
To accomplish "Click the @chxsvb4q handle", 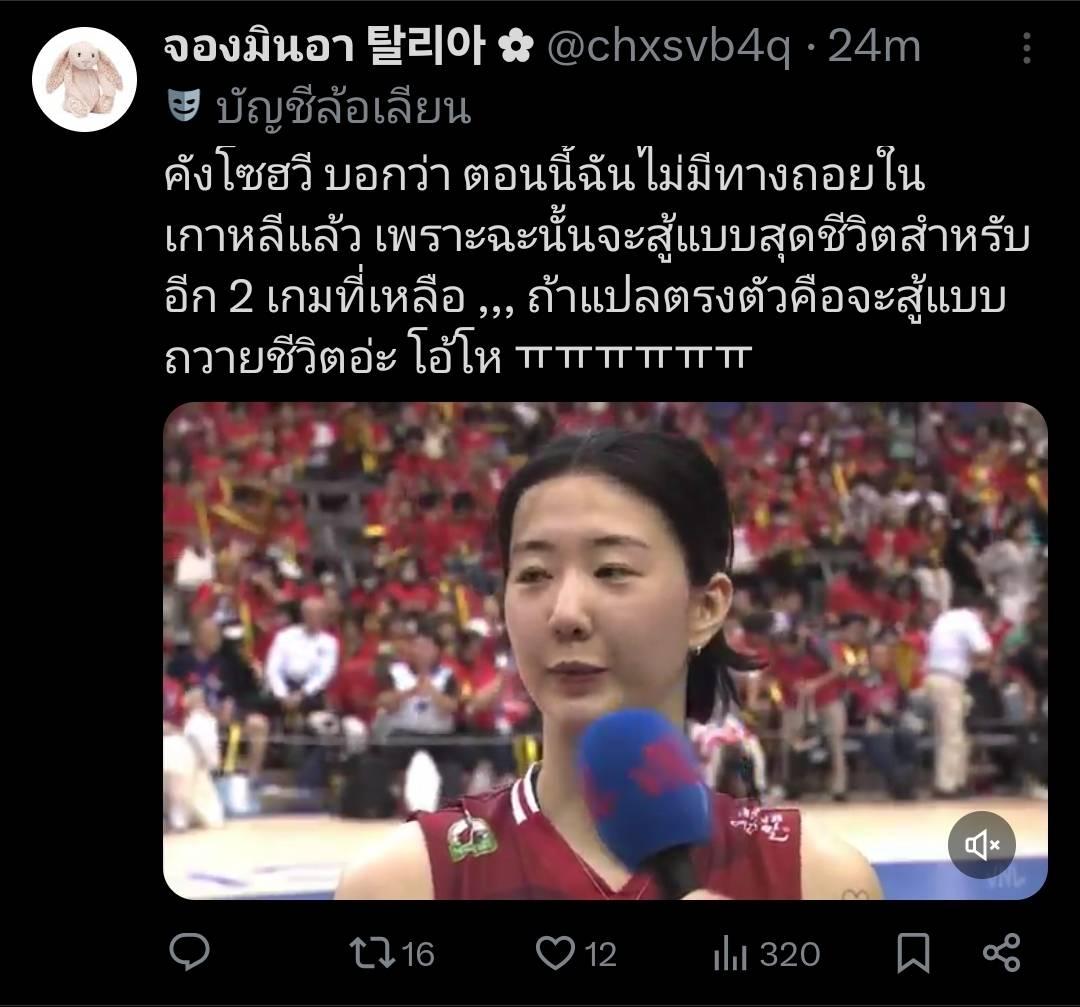I will [669, 48].
